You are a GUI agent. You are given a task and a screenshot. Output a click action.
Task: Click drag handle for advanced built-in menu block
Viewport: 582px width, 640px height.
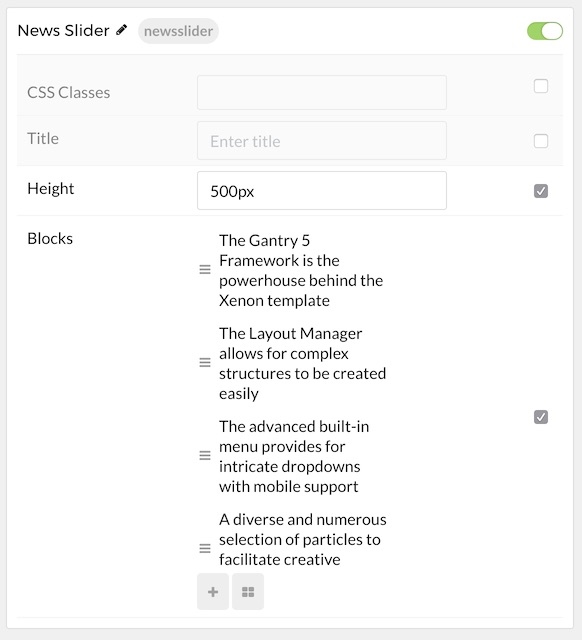tap(205, 456)
